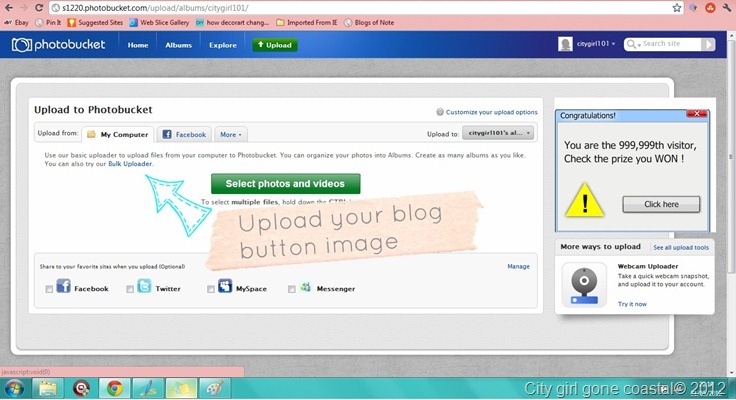
Task: Expand the More upload sources dropdown
Action: [230, 134]
